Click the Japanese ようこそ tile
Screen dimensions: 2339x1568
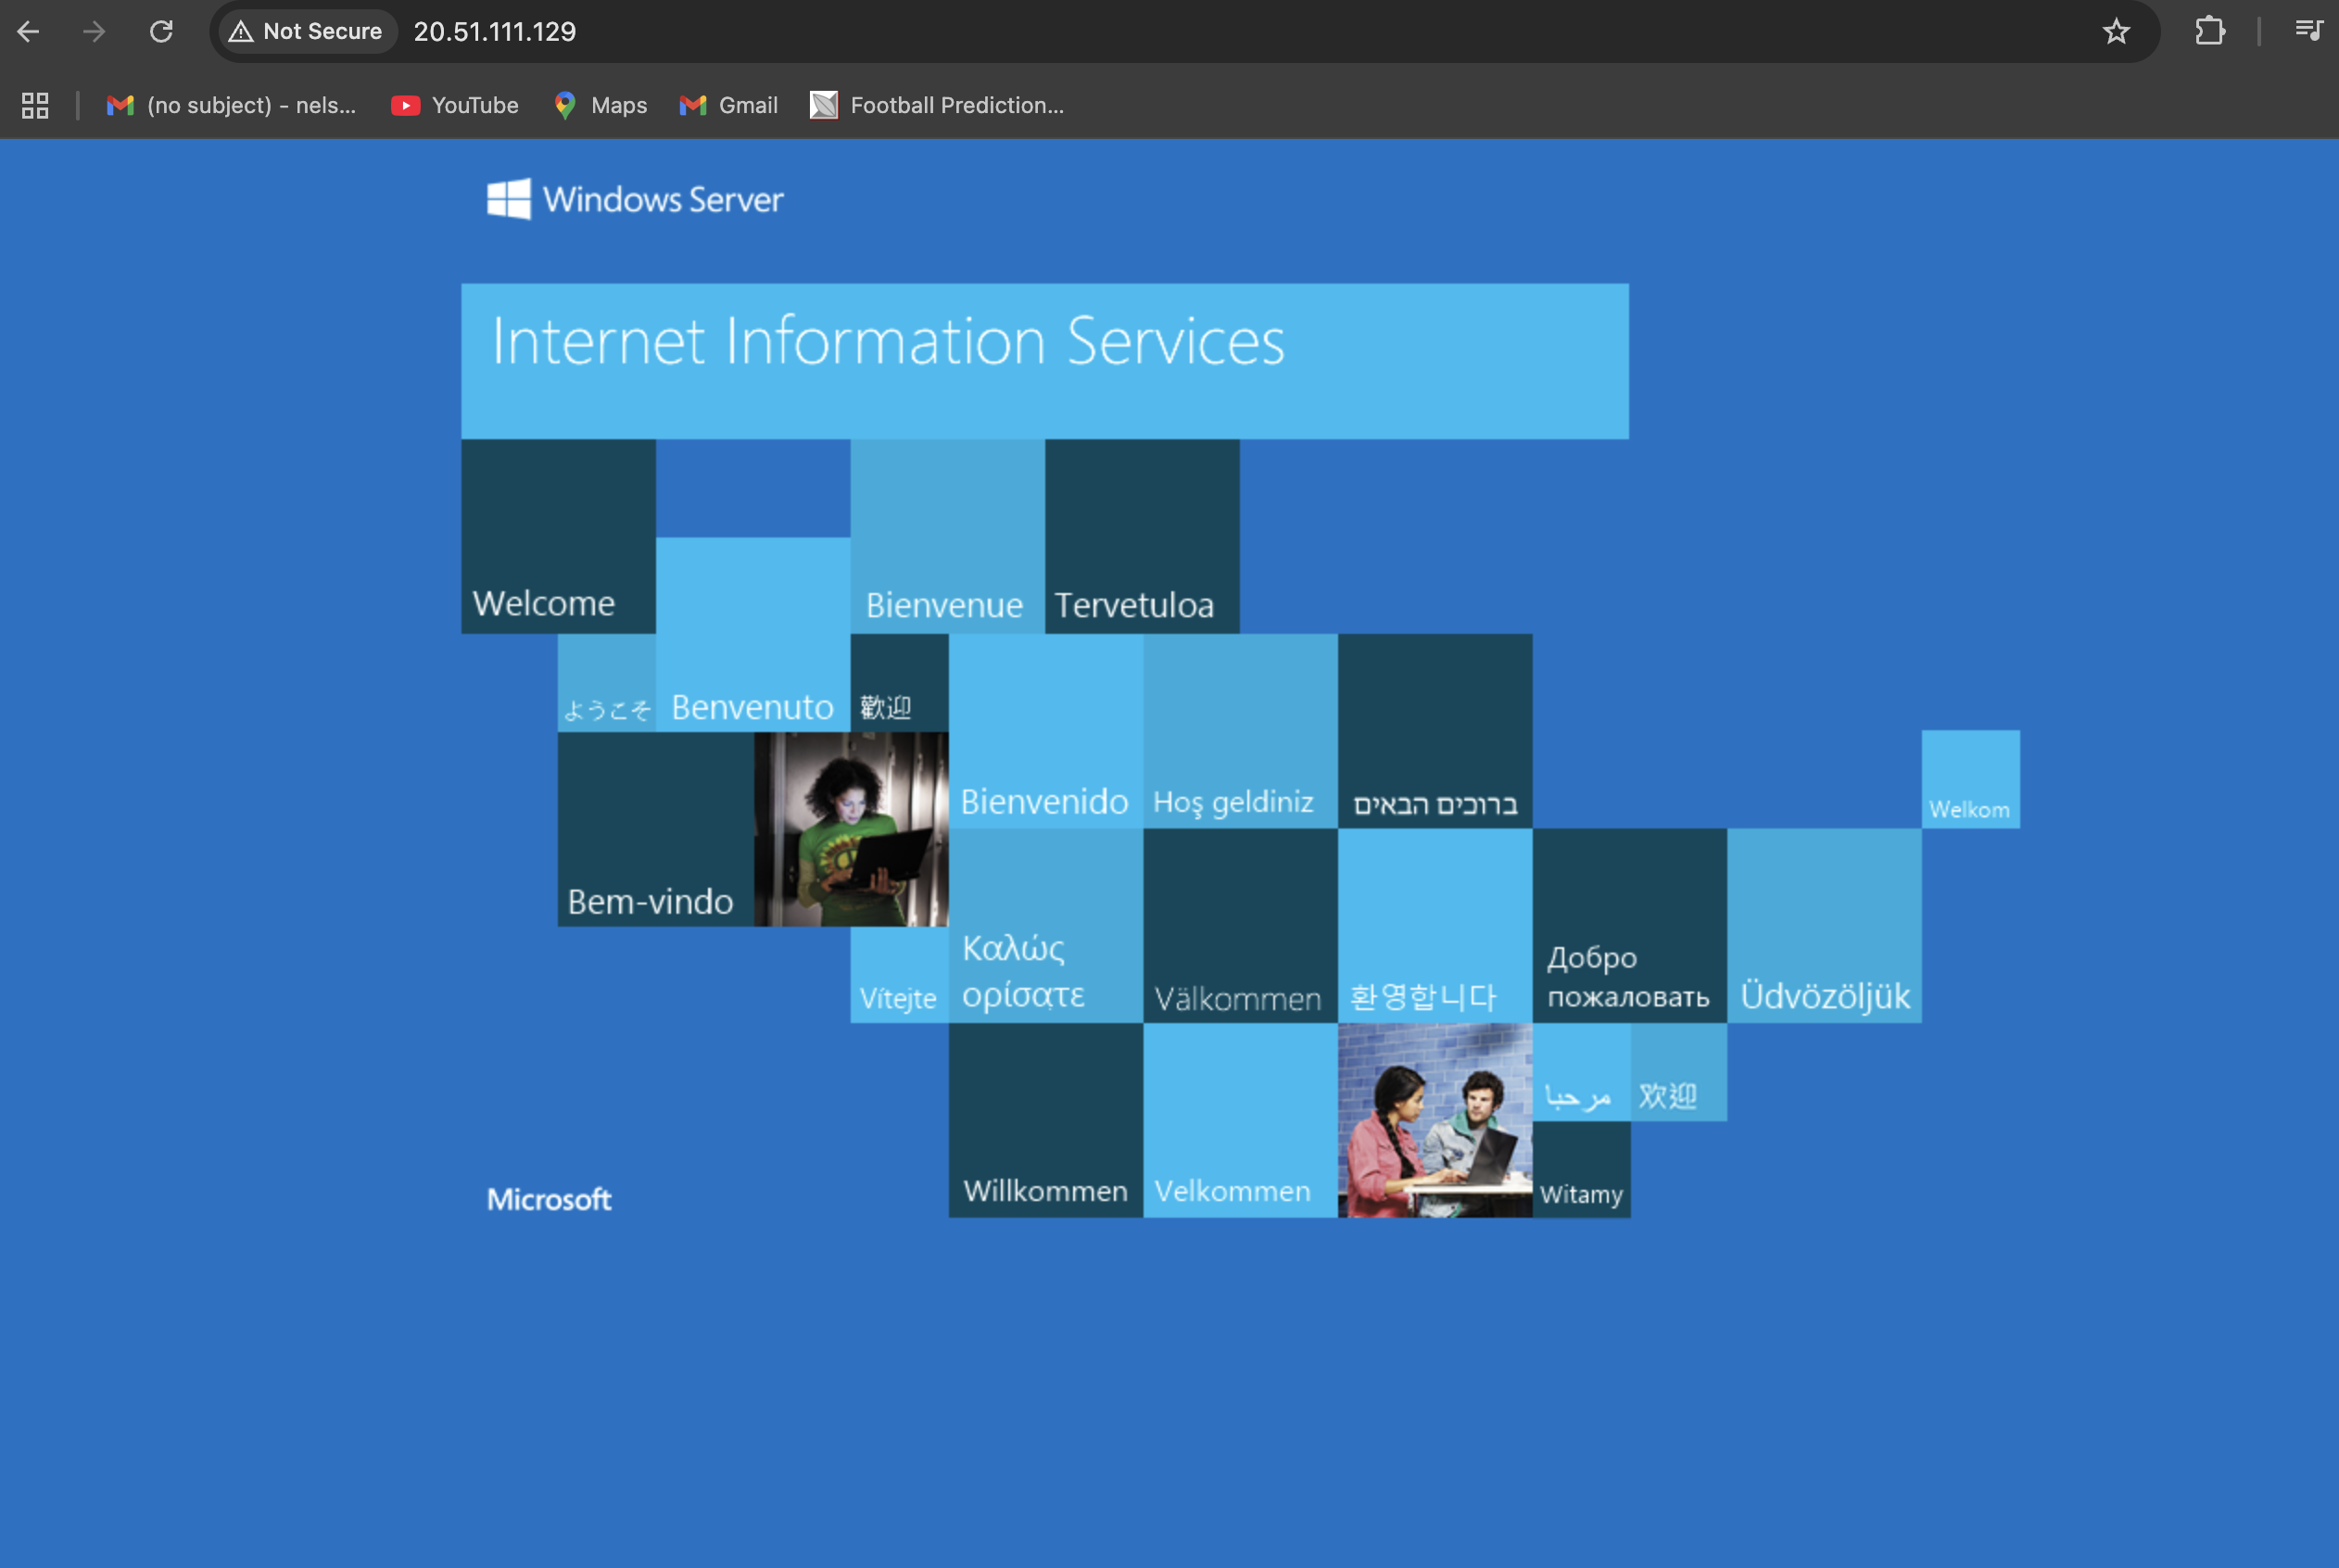[606, 683]
